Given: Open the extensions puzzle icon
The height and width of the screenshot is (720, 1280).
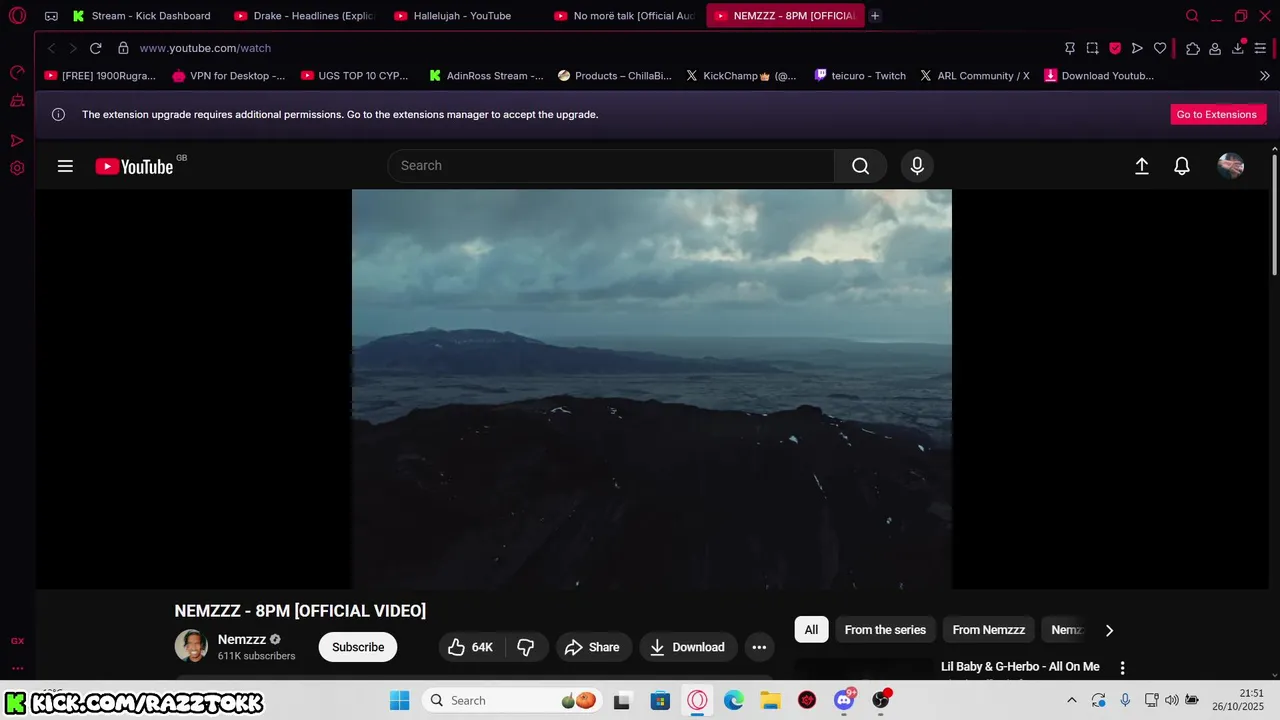Looking at the screenshot, I should pos(1193,48).
